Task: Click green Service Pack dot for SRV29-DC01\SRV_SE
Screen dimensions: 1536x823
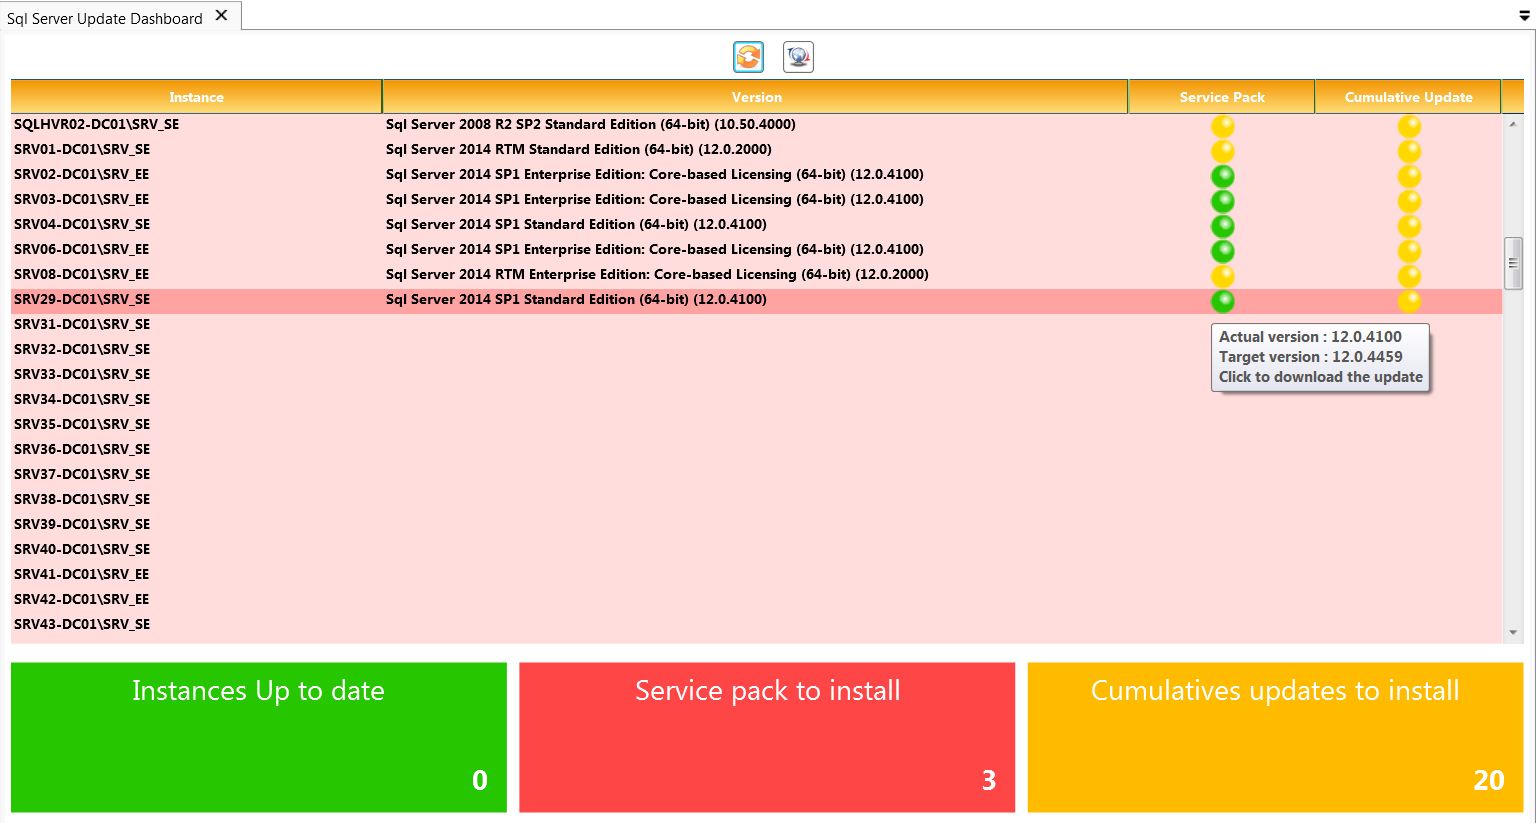Action: tap(1222, 301)
